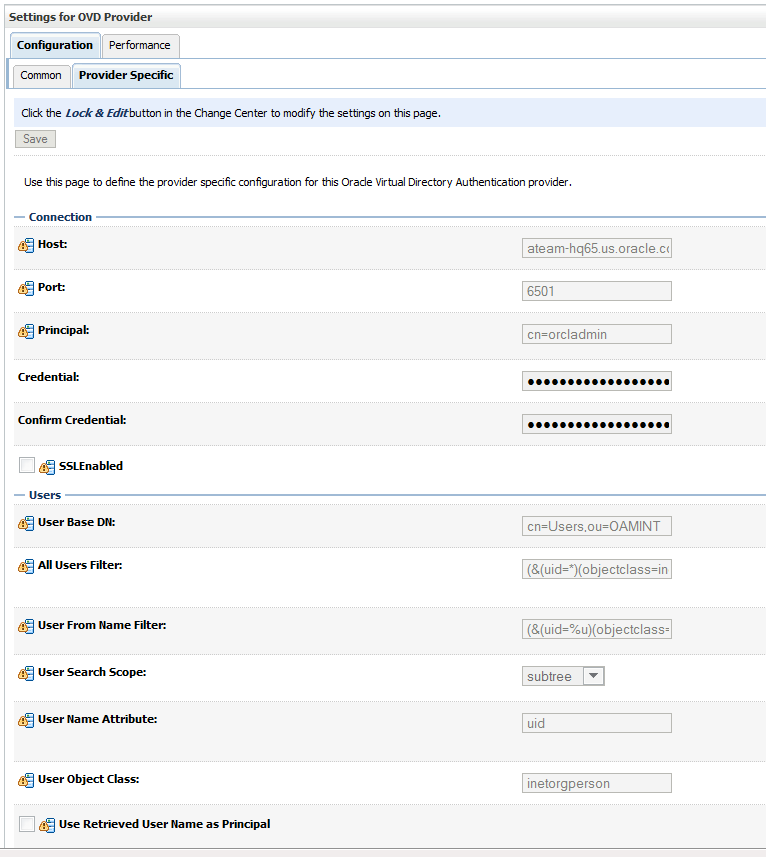Click the info icon beside Principal
This screenshot has height=857, width=766.
pos(26,331)
